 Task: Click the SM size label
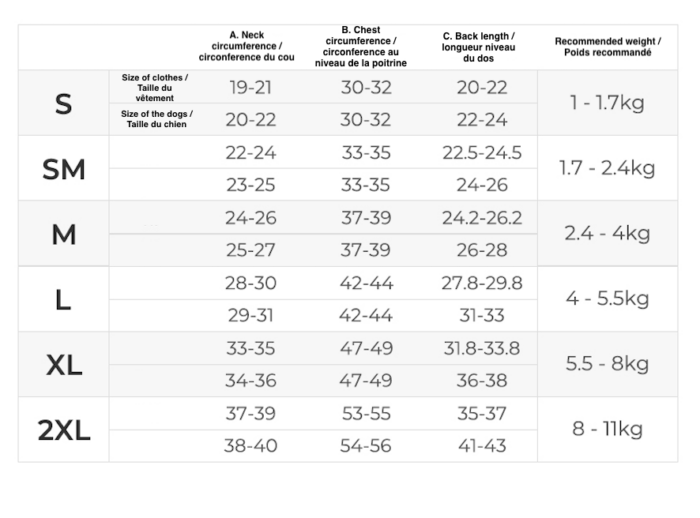click(x=63, y=169)
